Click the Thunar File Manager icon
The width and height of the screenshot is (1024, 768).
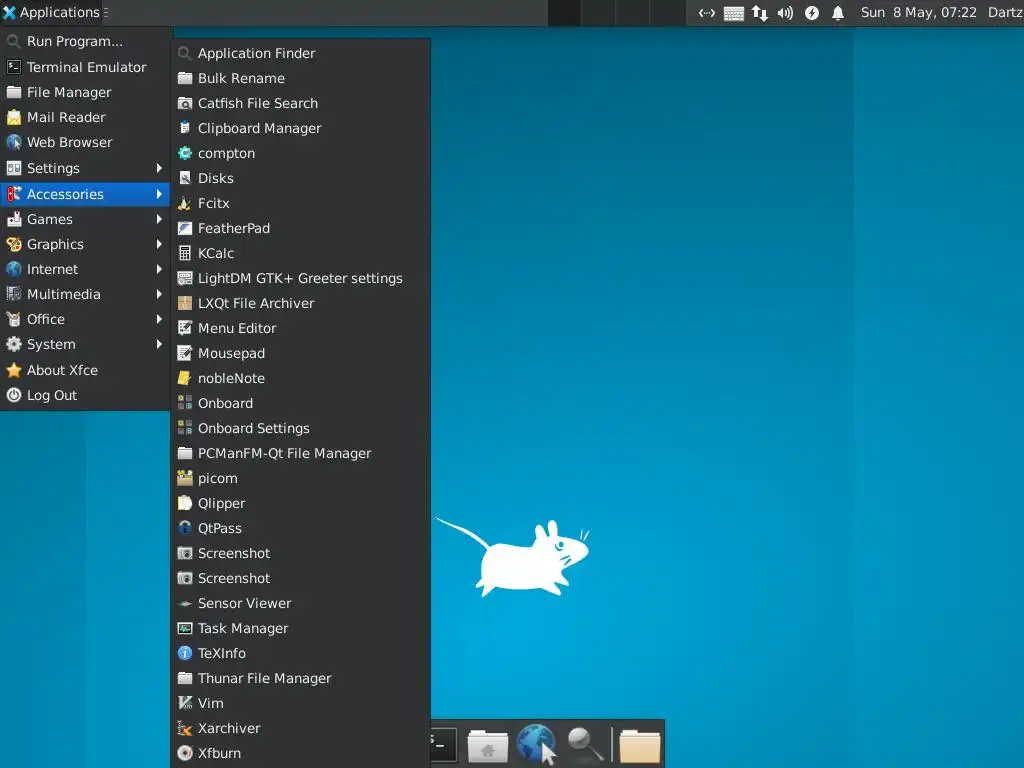[185, 679]
